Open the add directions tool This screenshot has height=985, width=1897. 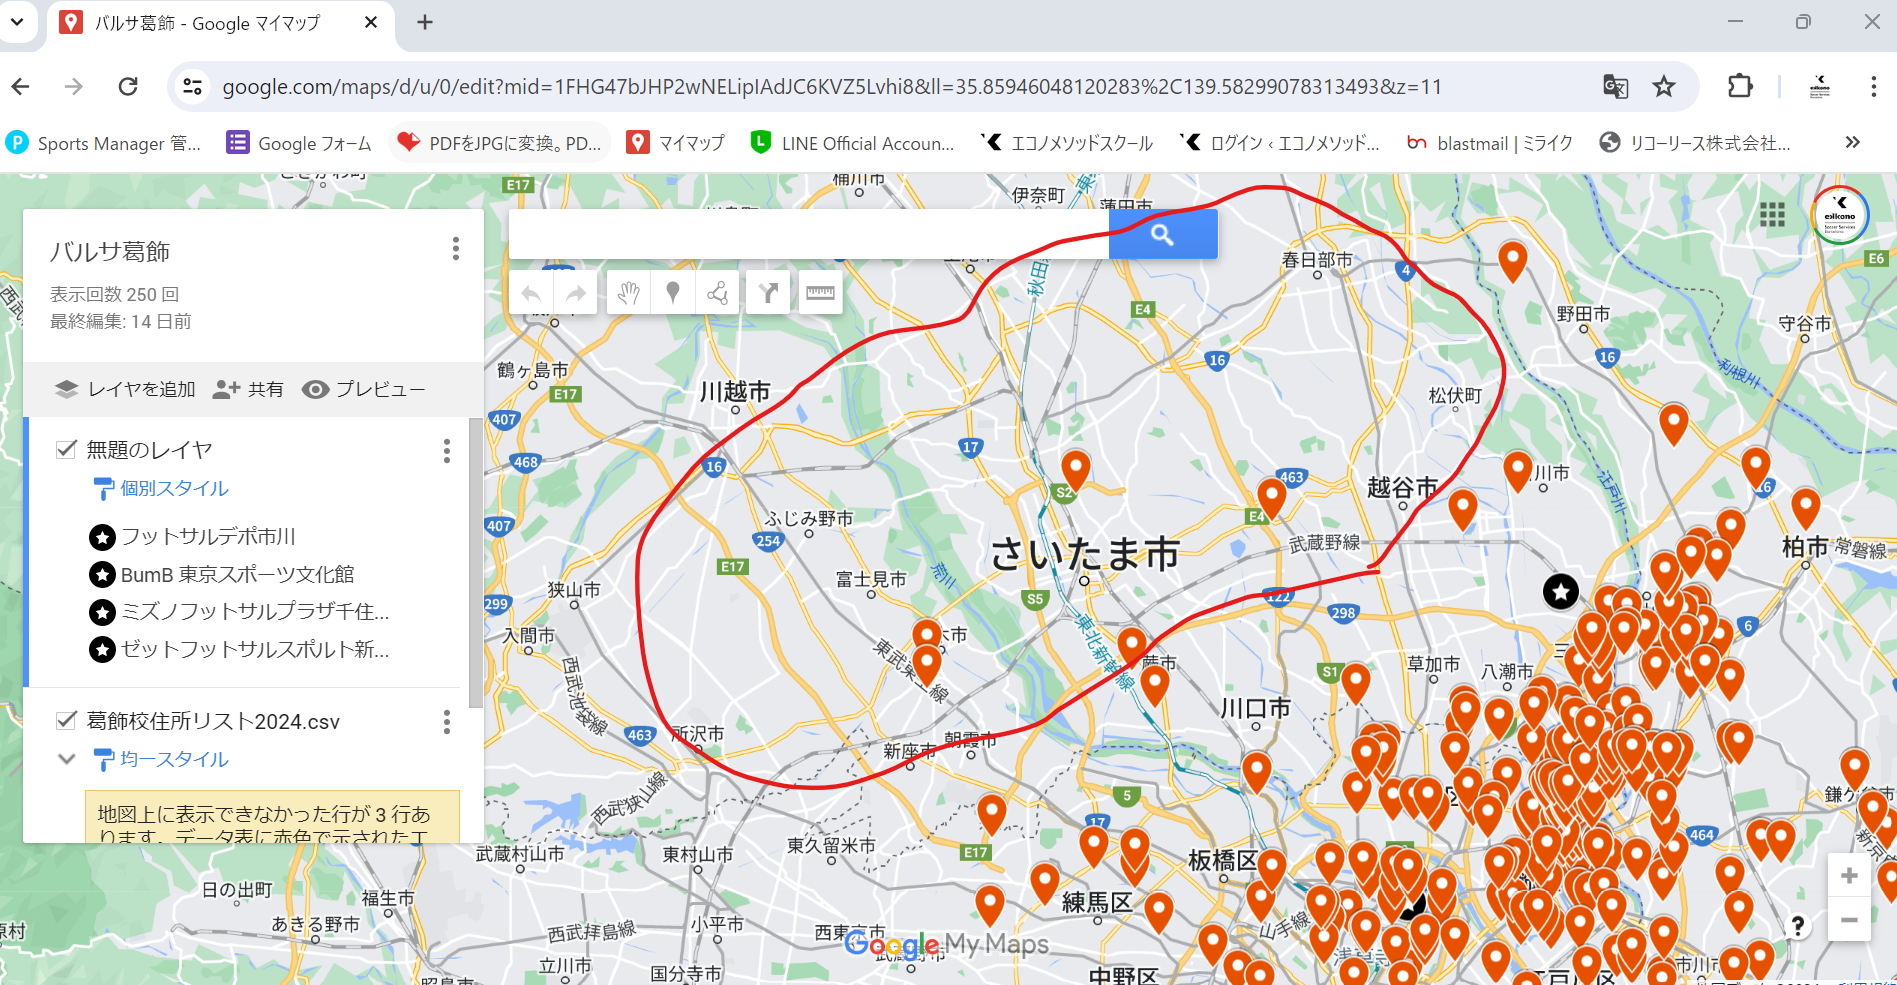pyautogui.click(x=768, y=293)
